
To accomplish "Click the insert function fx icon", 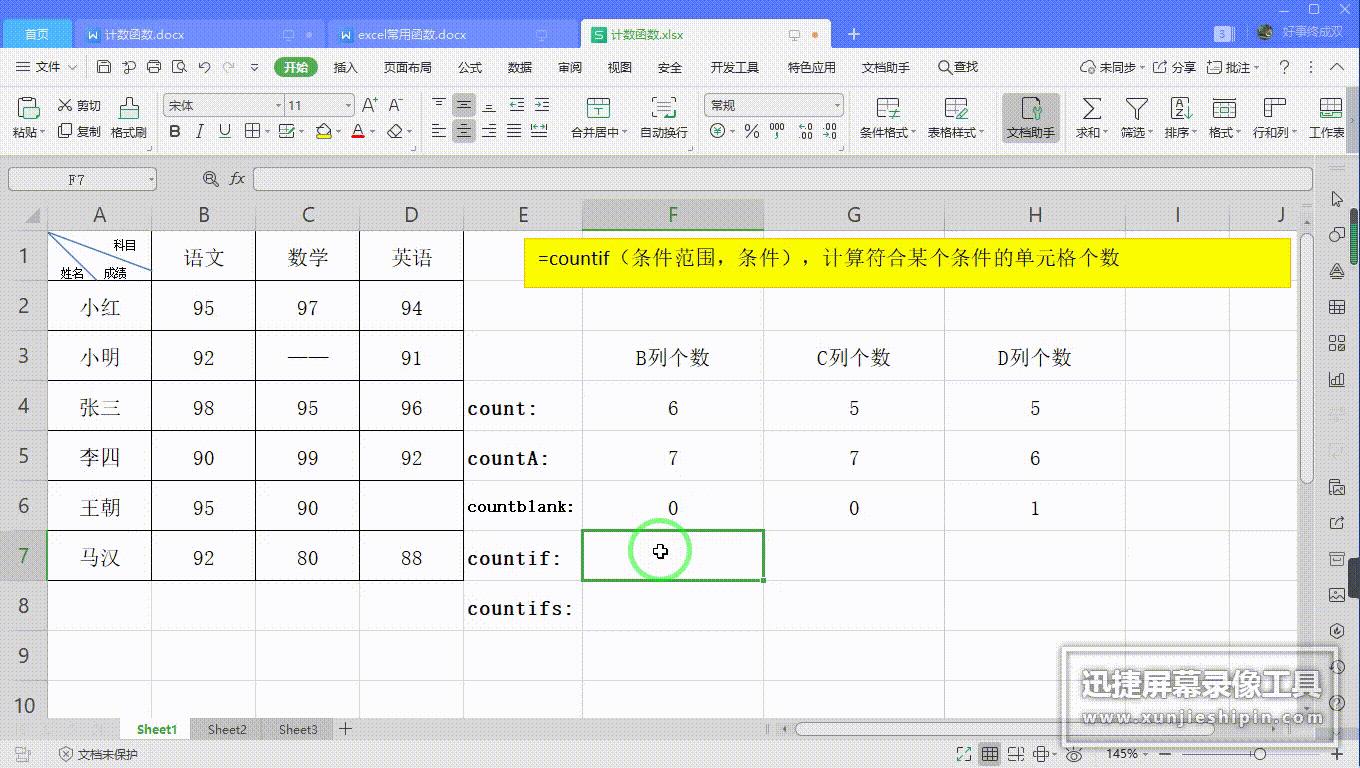I will 237,178.
